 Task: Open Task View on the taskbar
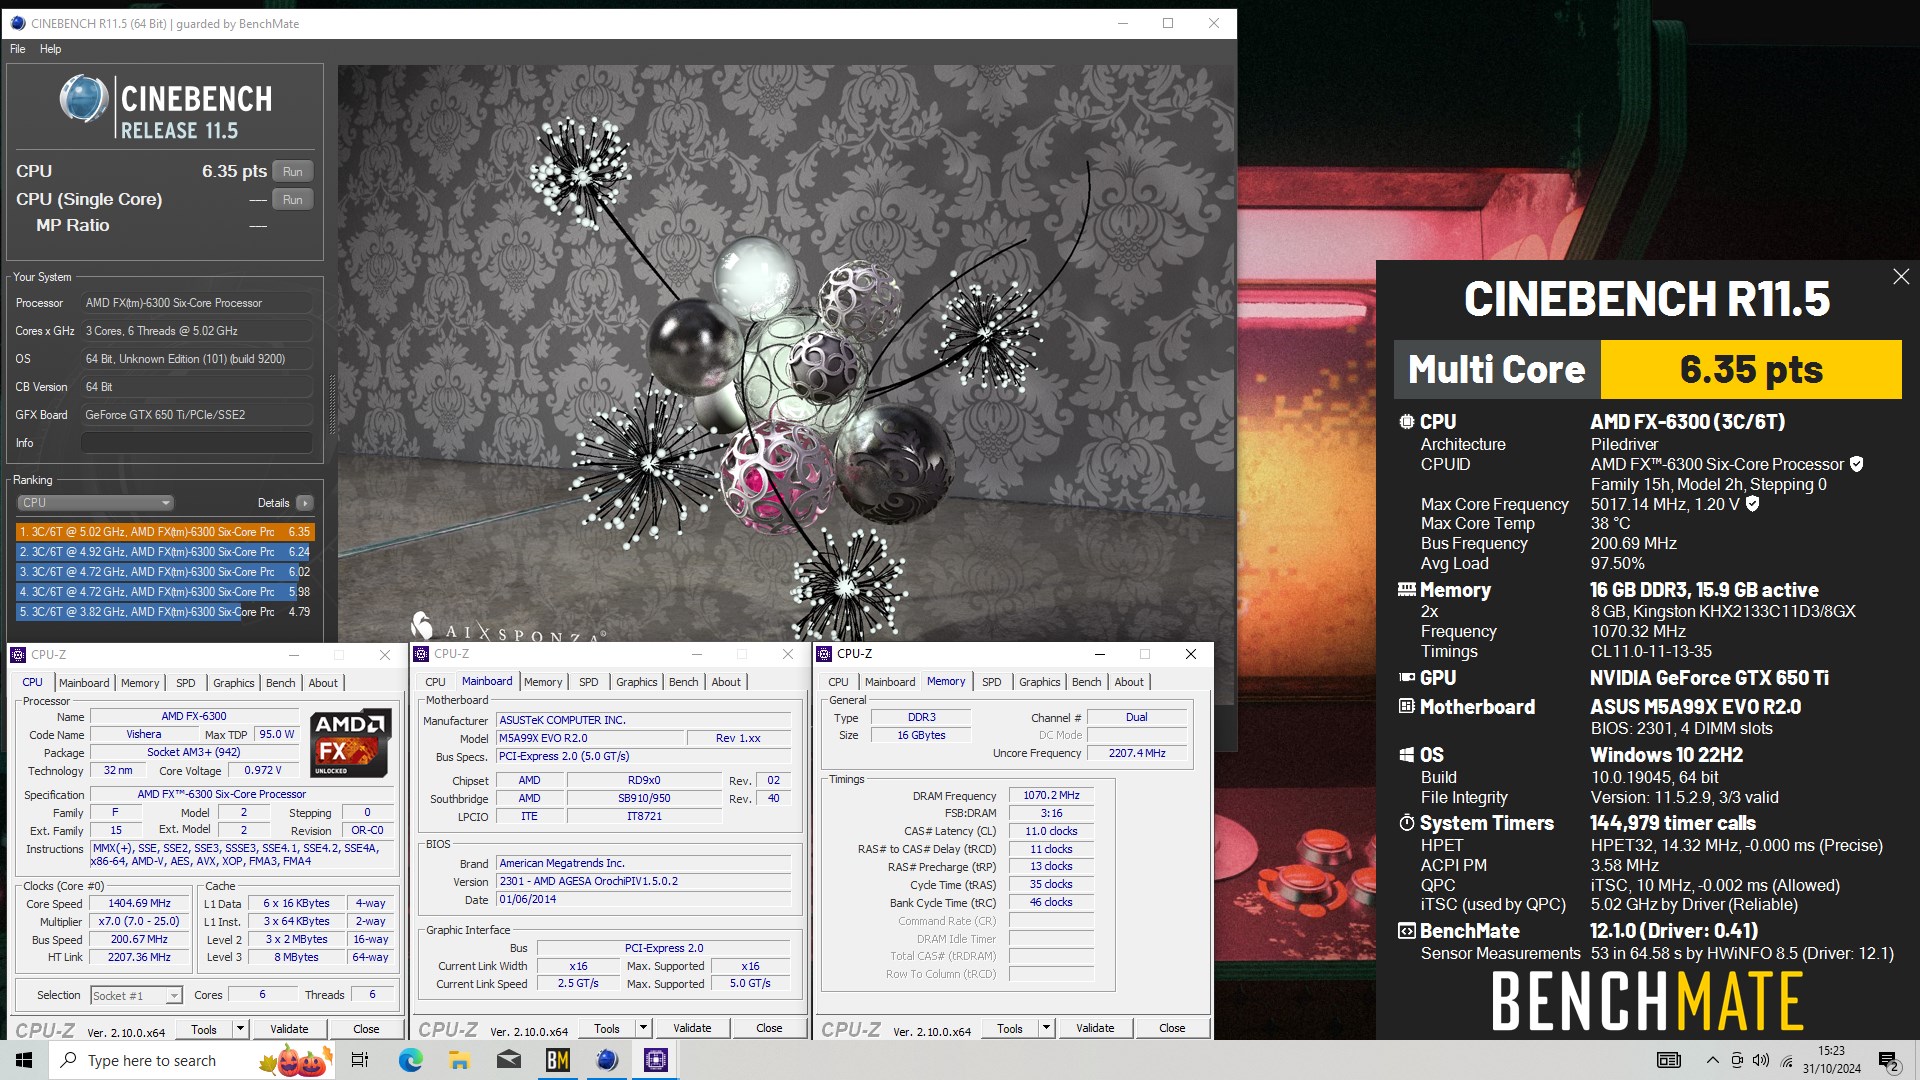[x=360, y=1060]
